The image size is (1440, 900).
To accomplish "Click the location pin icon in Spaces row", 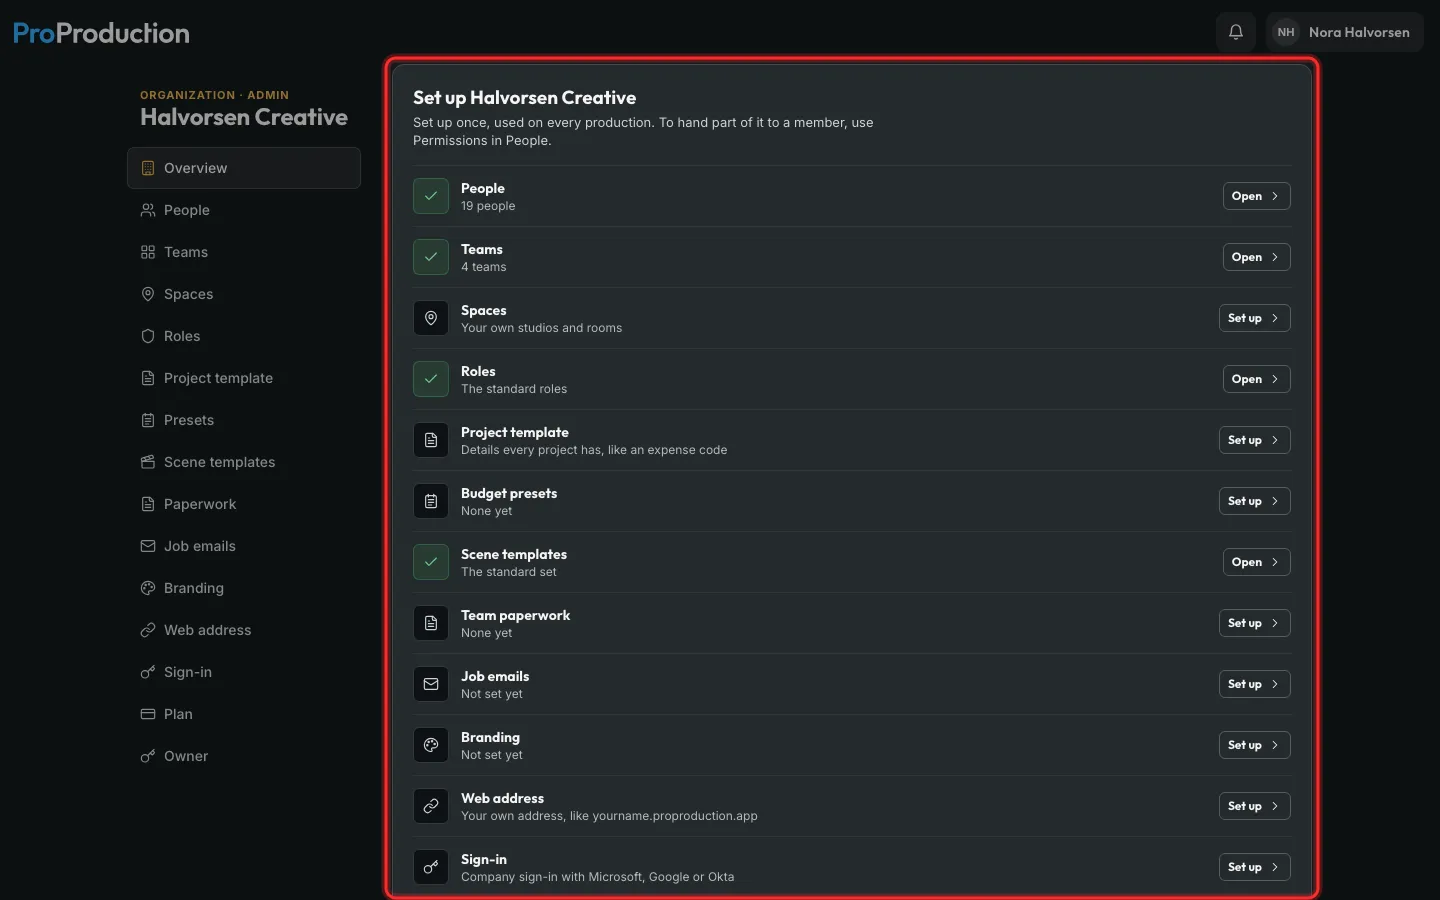I will point(431,318).
